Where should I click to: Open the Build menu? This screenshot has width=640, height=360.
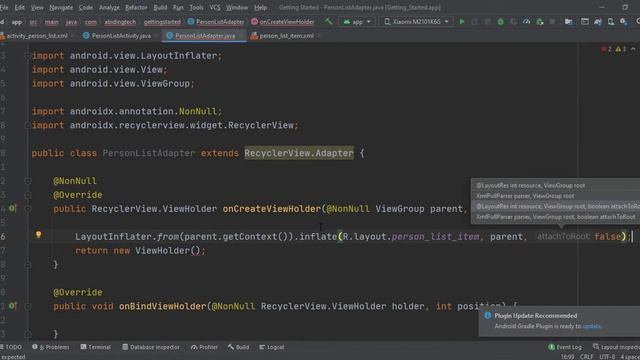click(160, 7)
